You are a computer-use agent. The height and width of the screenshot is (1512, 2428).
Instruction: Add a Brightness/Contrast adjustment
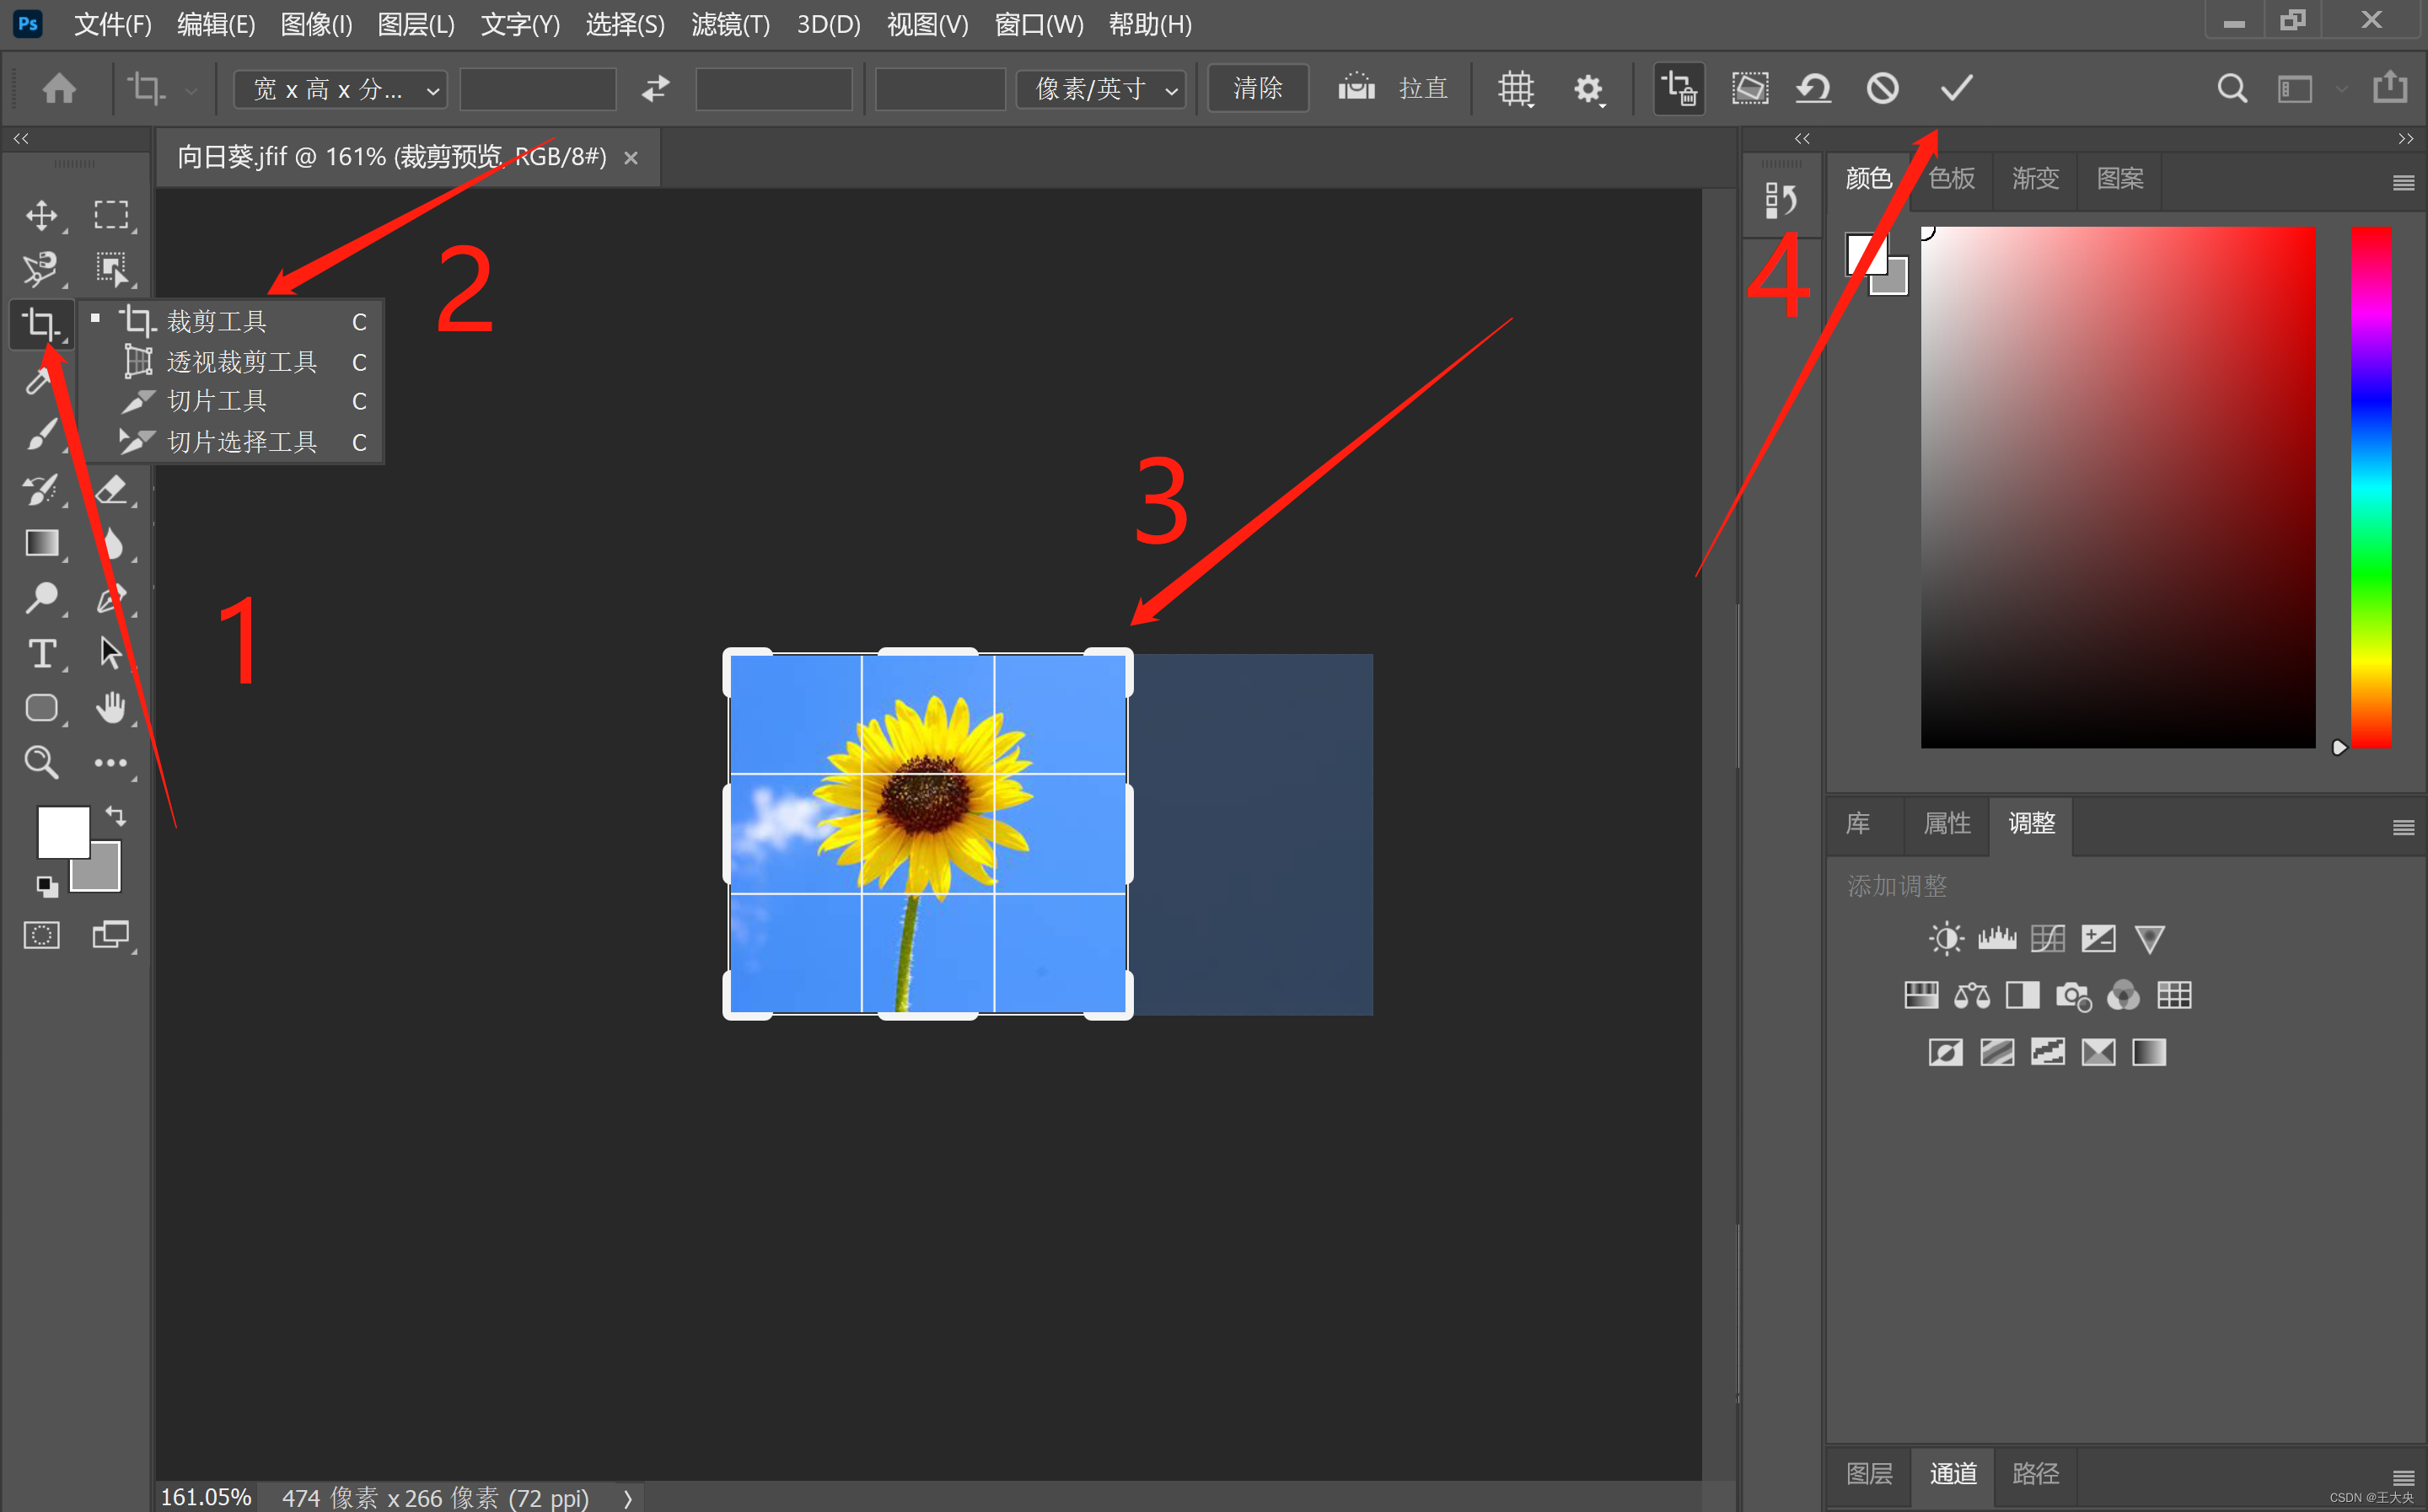pos(1945,938)
